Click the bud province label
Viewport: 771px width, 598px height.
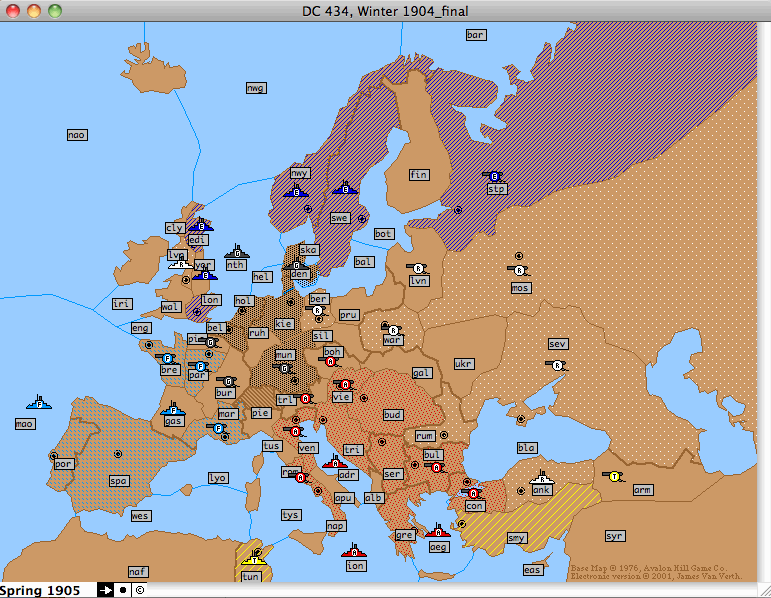pos(393,415)
